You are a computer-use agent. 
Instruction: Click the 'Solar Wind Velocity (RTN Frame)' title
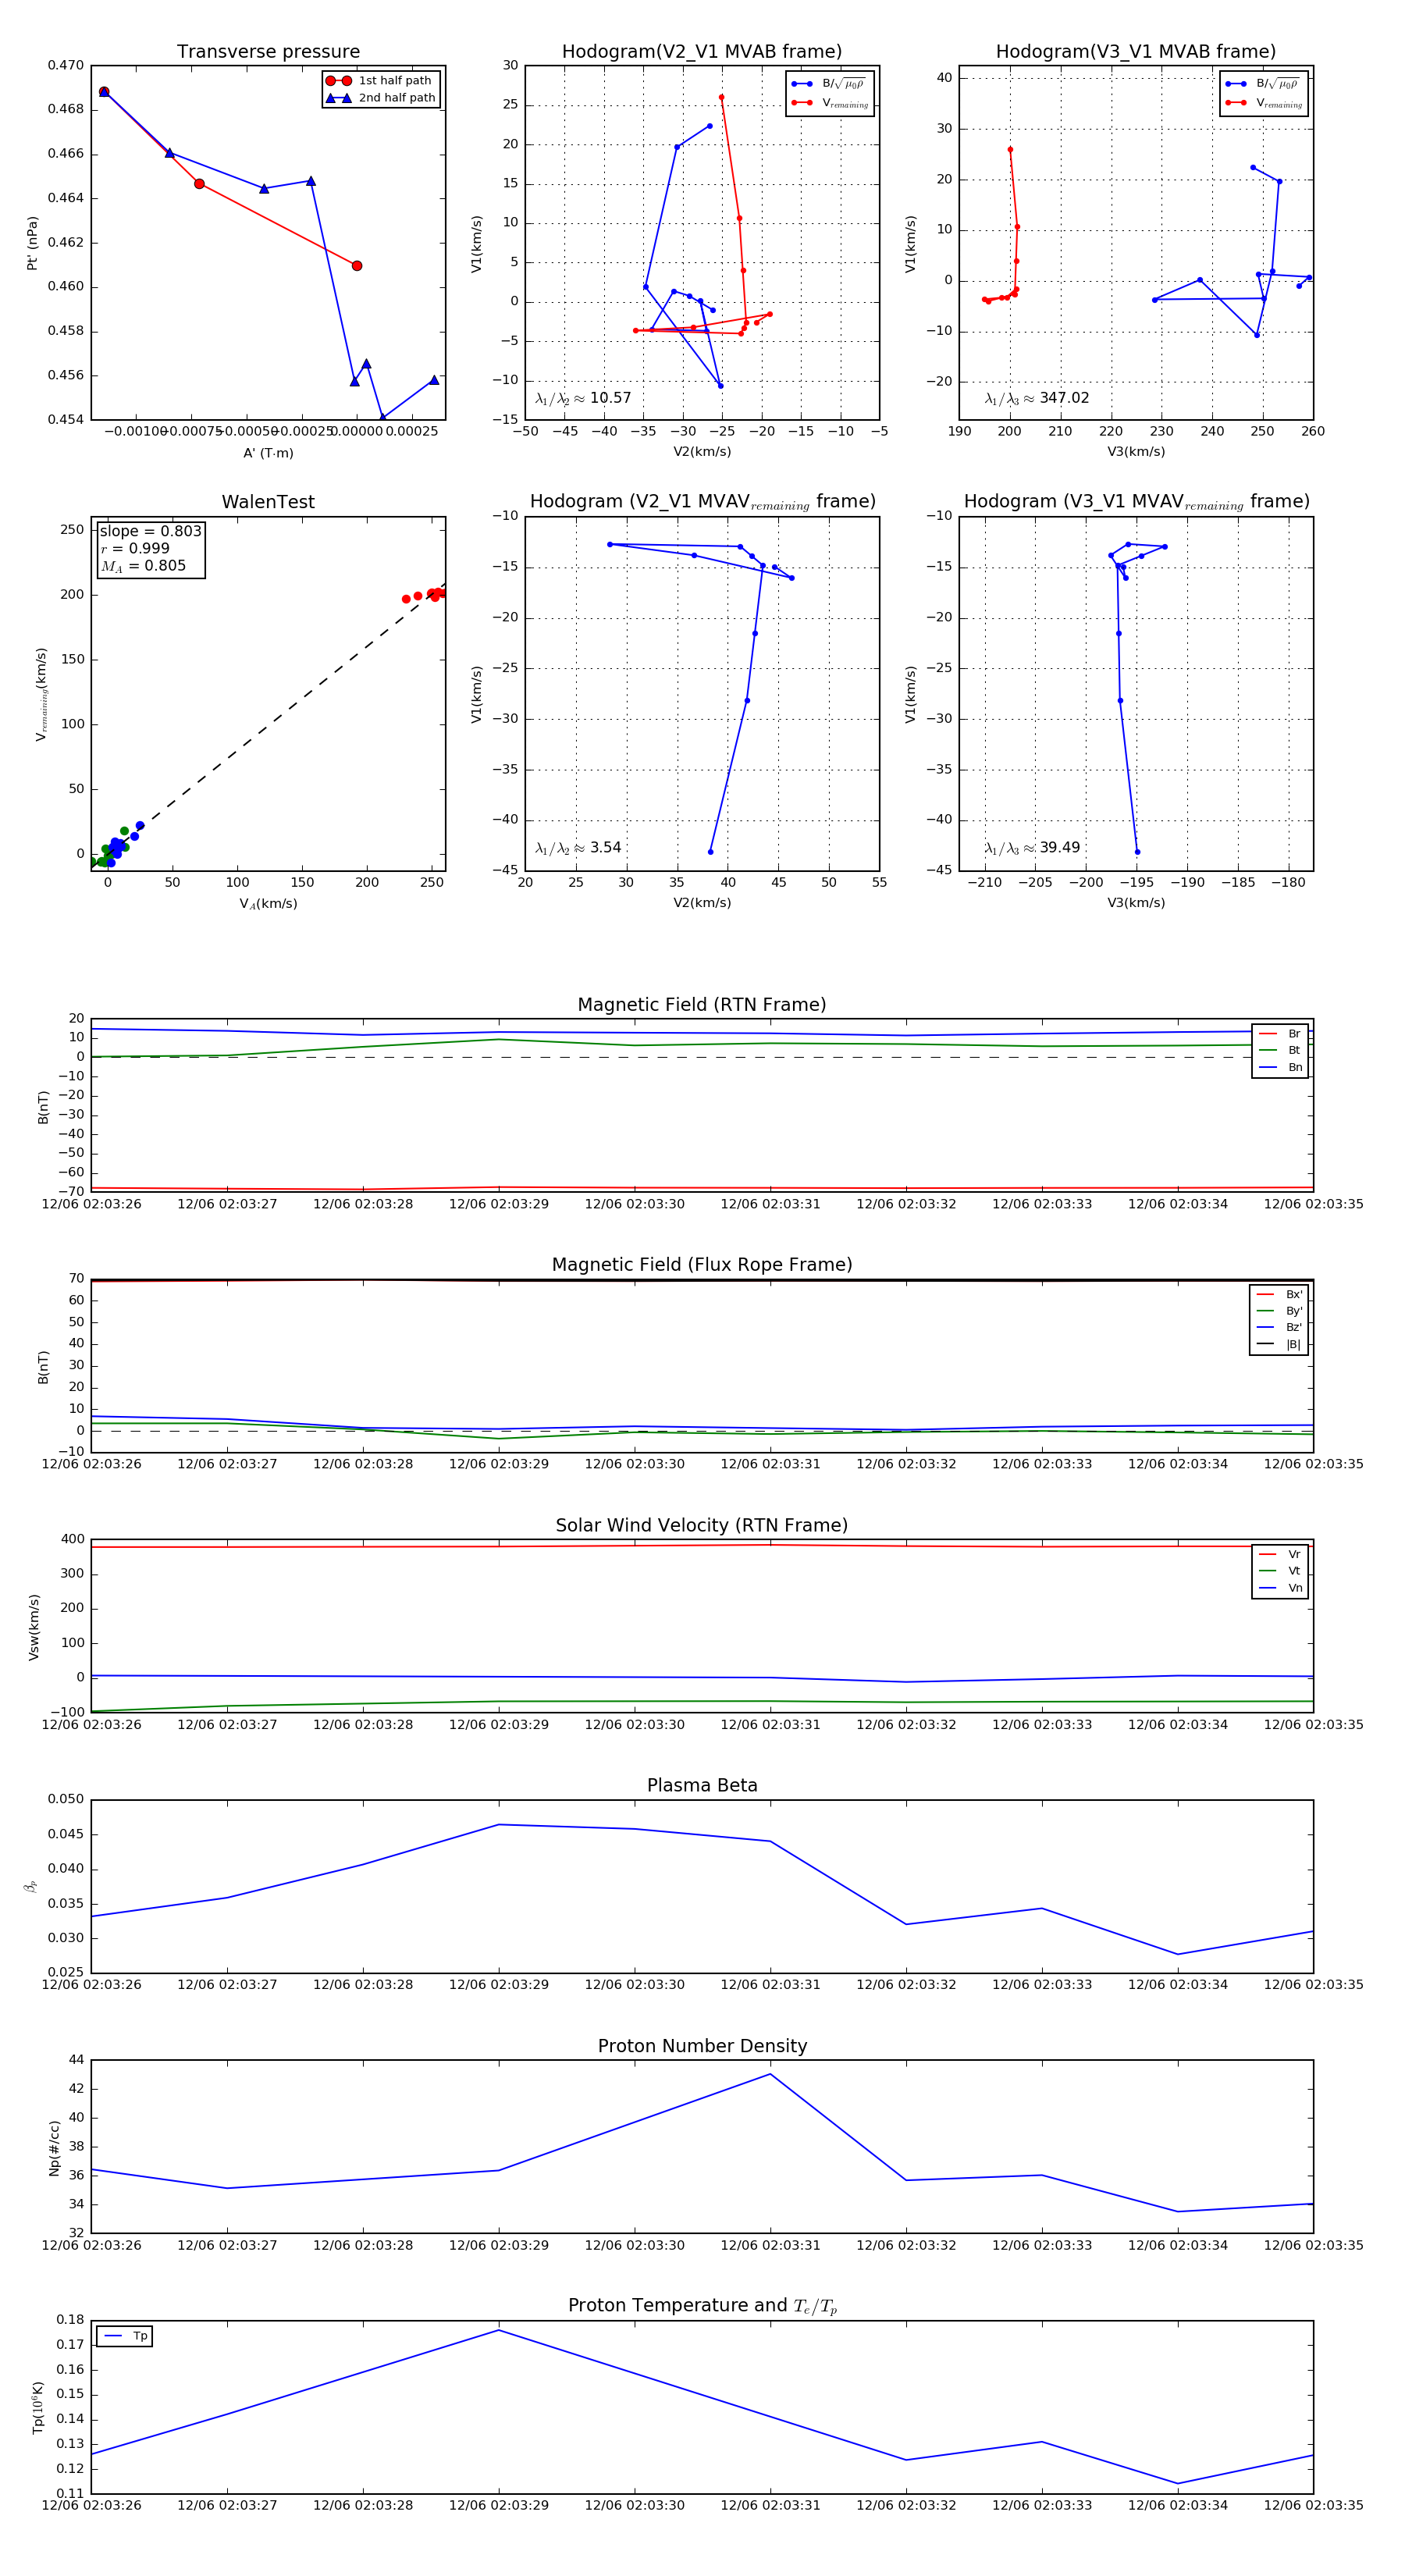702,1526
